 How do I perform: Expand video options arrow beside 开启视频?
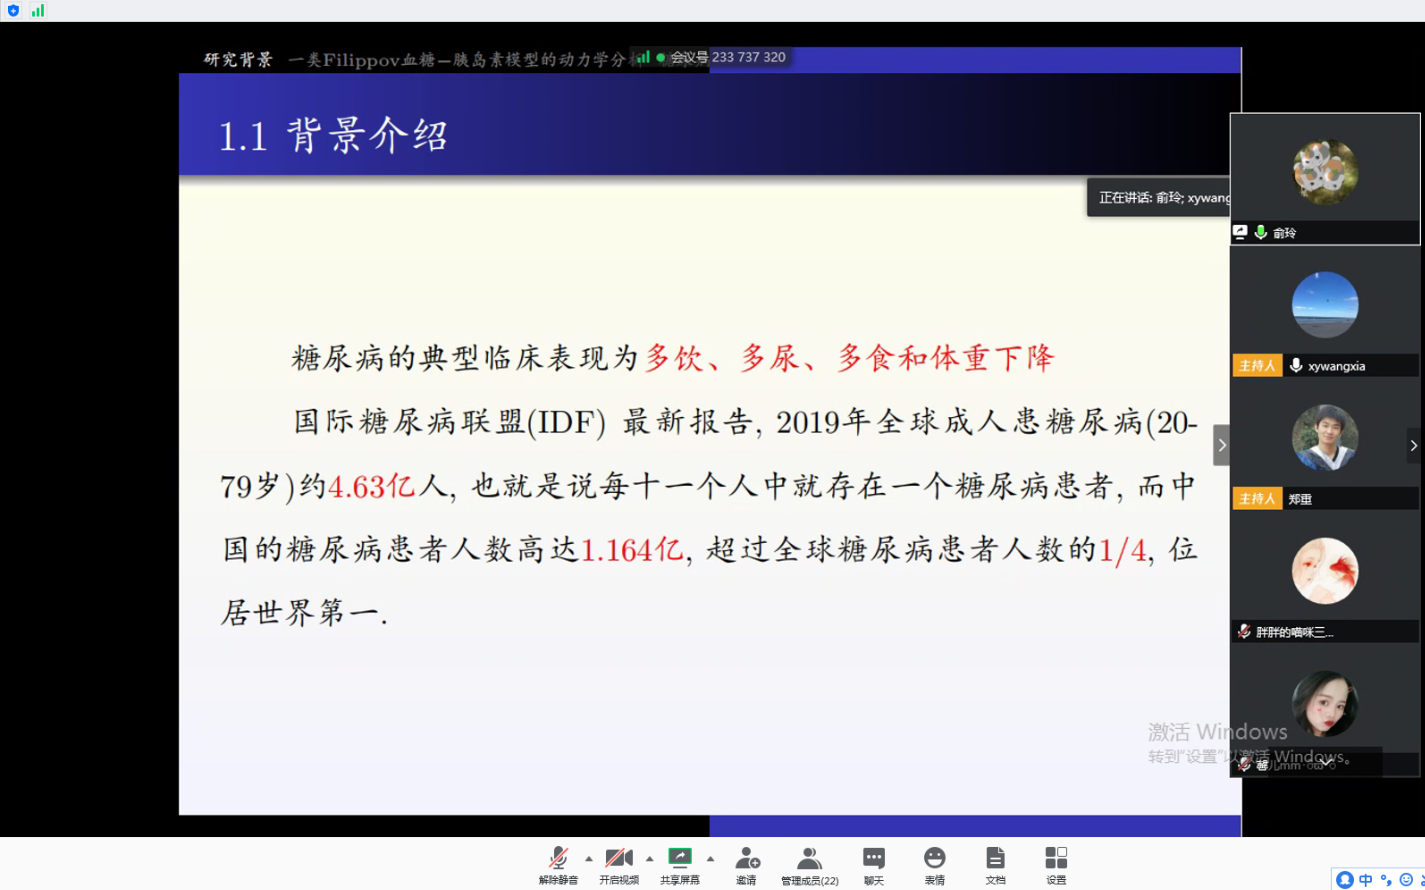click(650, 858)
